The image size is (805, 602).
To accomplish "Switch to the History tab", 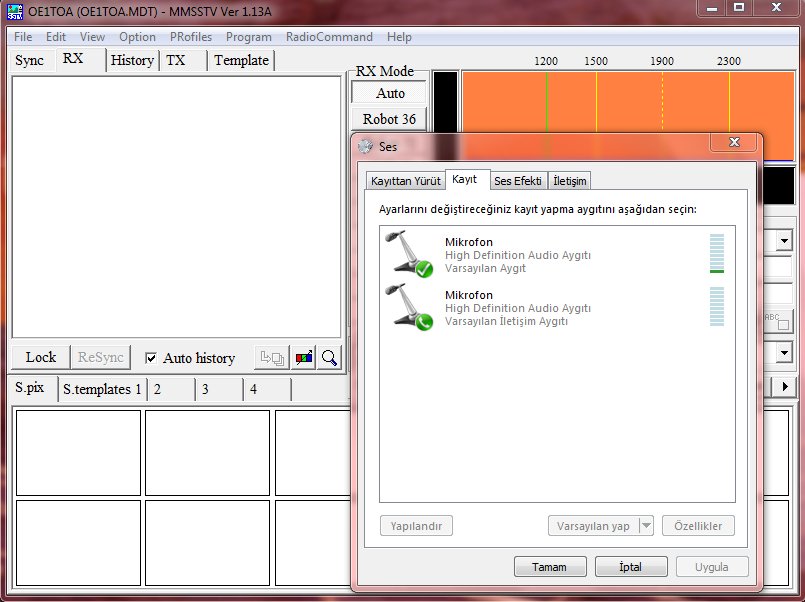I will [x=132, y=60].
